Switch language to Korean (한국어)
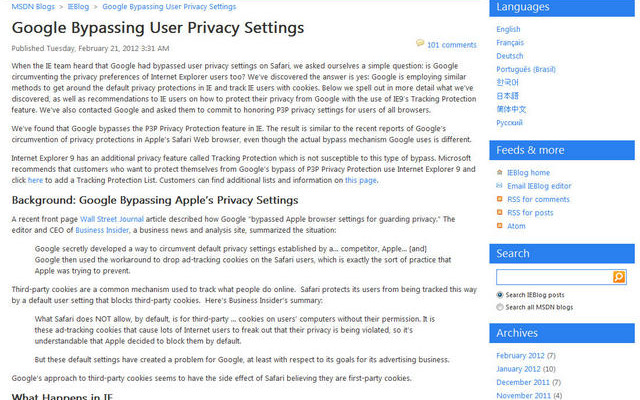 pos(507,82)
